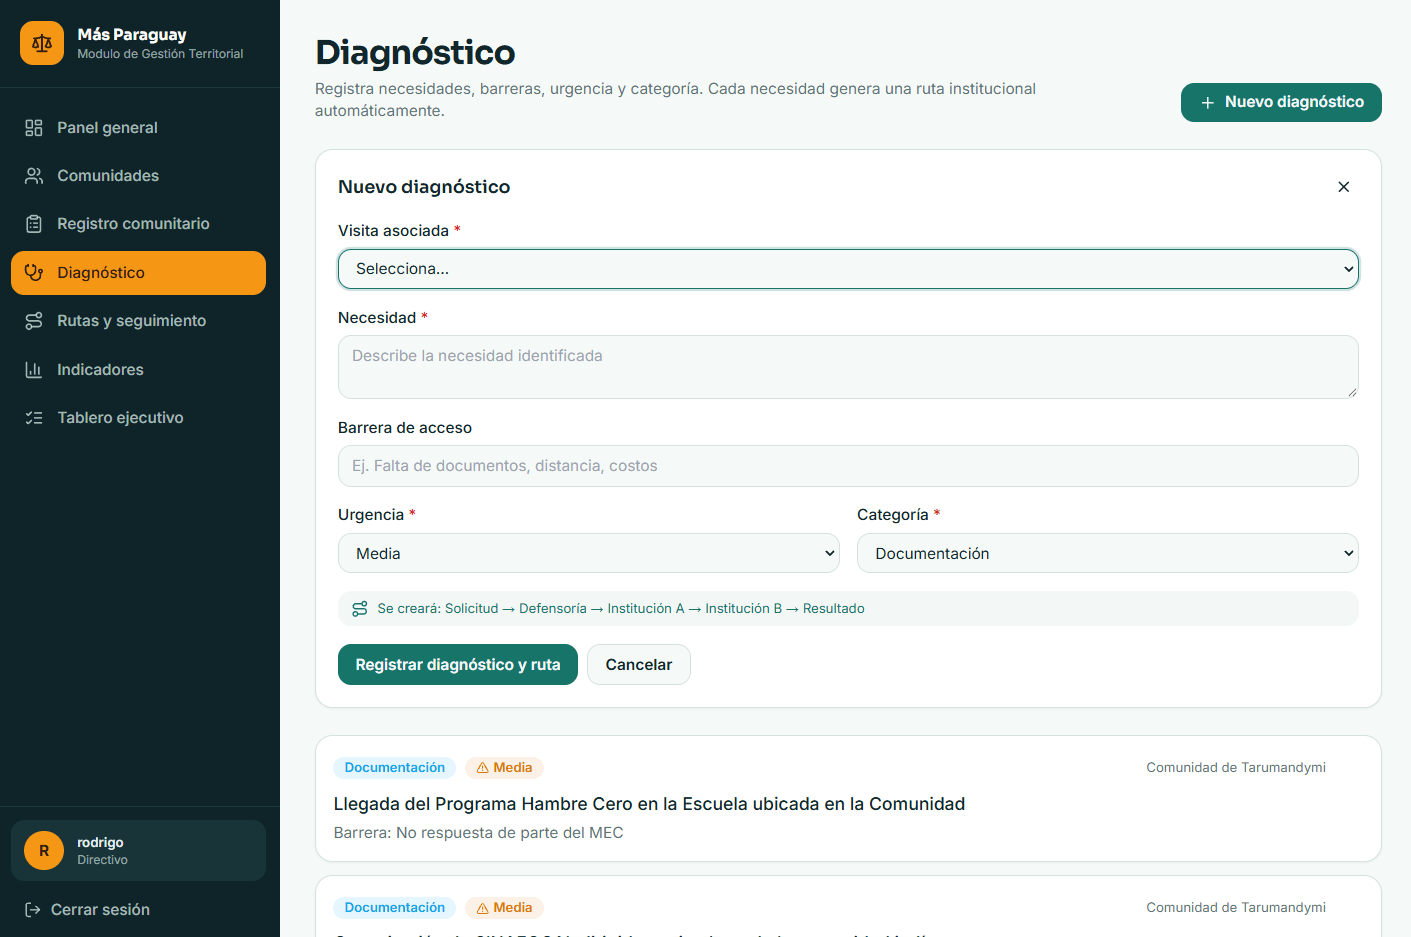Click the Comunidades people icon
This screenshot has width=1411, height=937.
[x=34, y=176]
